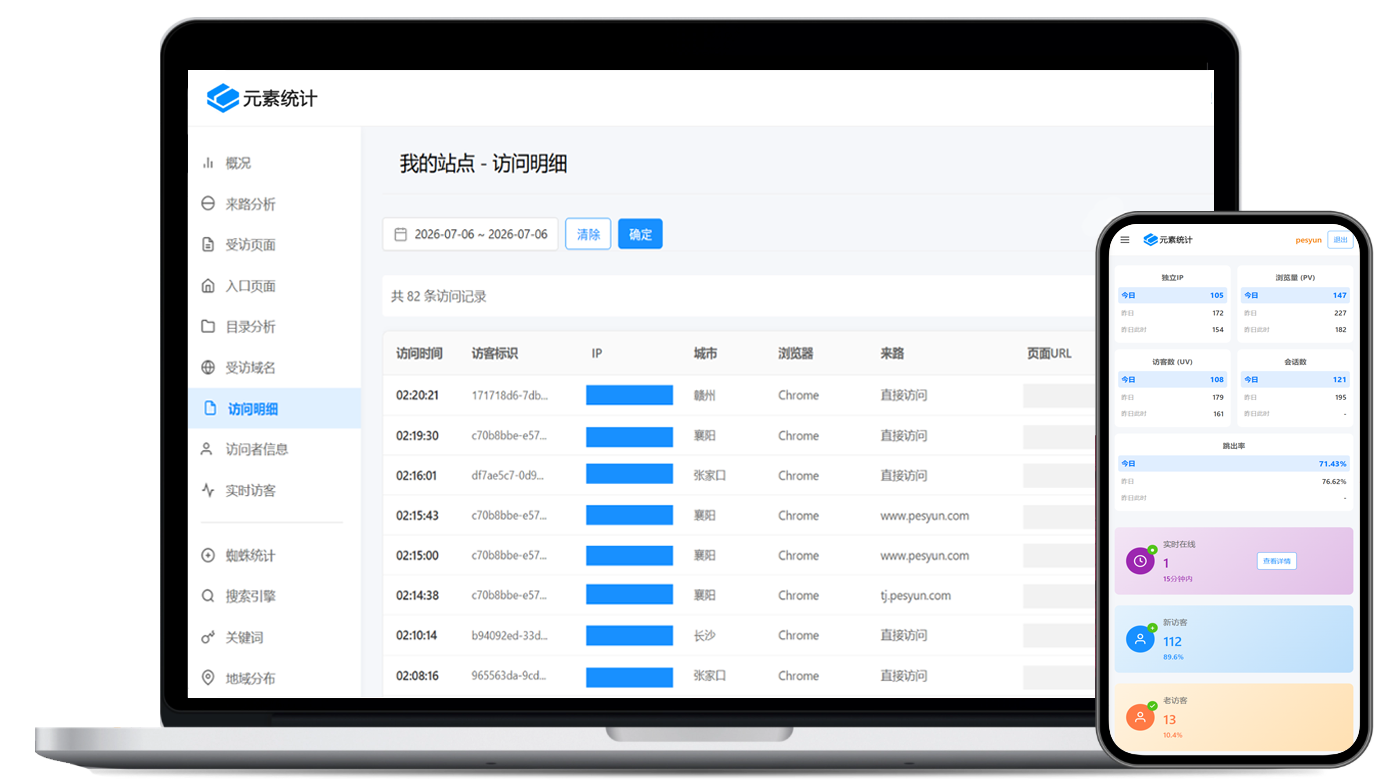Click the folder icon beside 目录分析
The width and height of the screenshot is (1390, 782).
click(208, 327)
